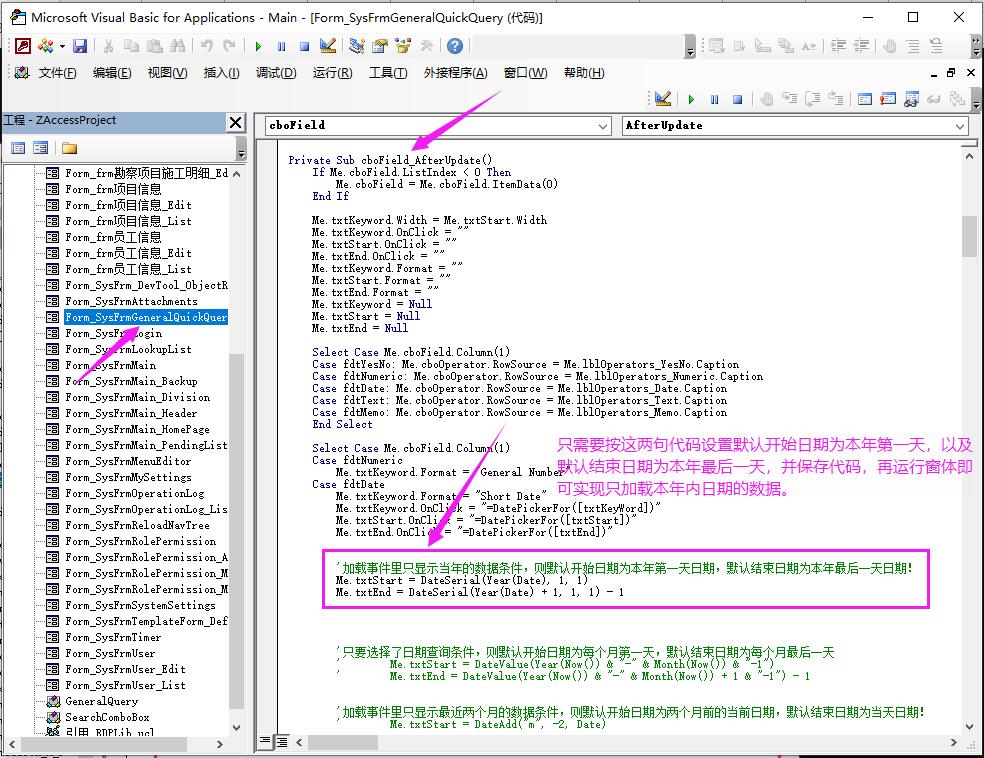Click View Code icon in project panel
Screen dimensions: 984x758
pyautogui.click(x=18, y=148)
